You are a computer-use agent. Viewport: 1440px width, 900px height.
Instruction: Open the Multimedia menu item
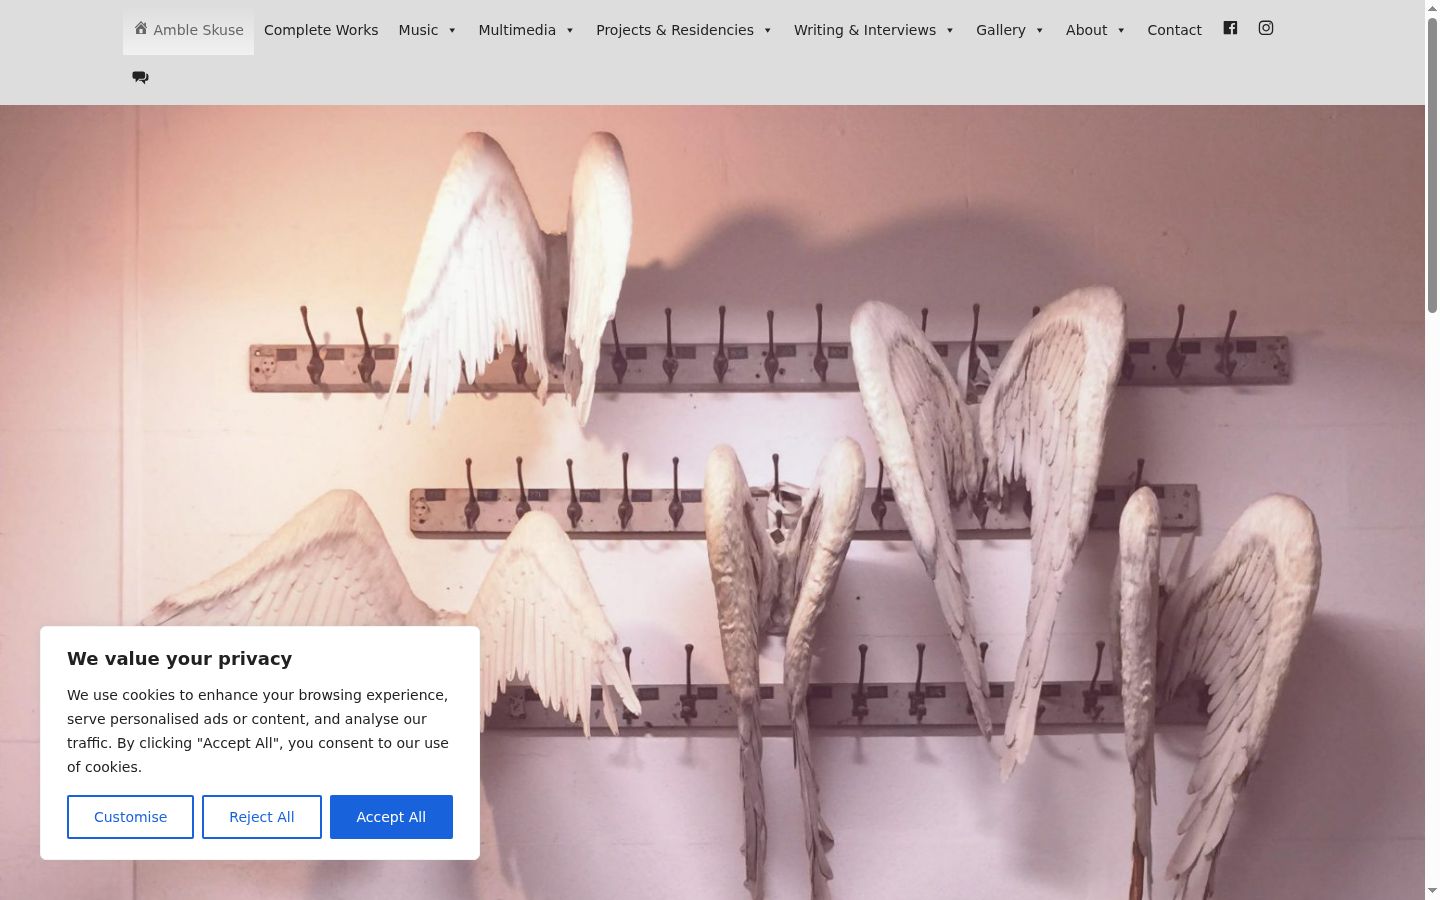(517, 30)
